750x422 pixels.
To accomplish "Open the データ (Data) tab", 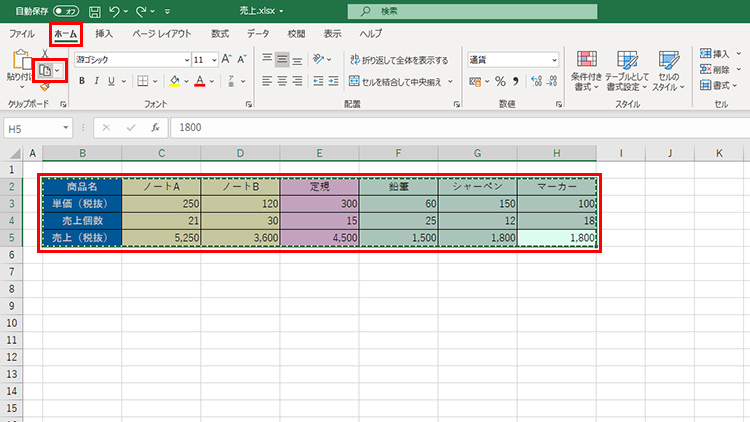I will 257,34.
